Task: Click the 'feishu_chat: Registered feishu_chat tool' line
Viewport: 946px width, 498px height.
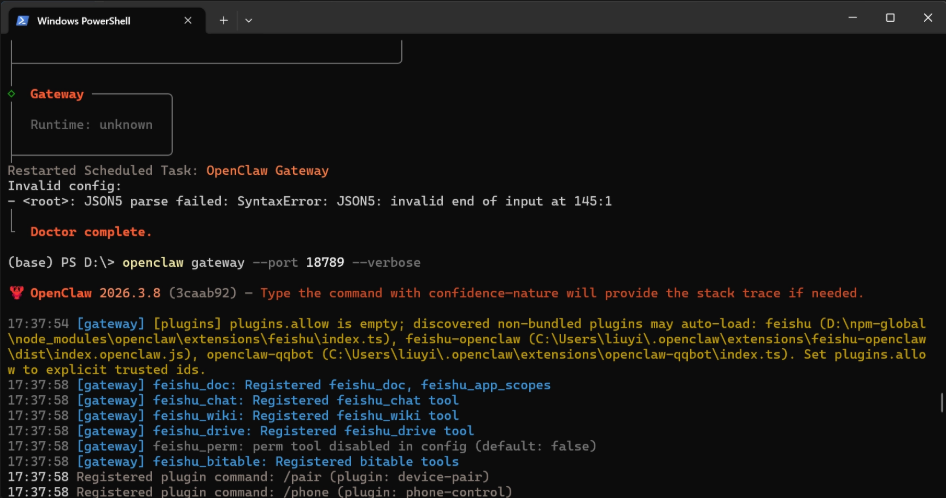Action: (x=233, y=400)
